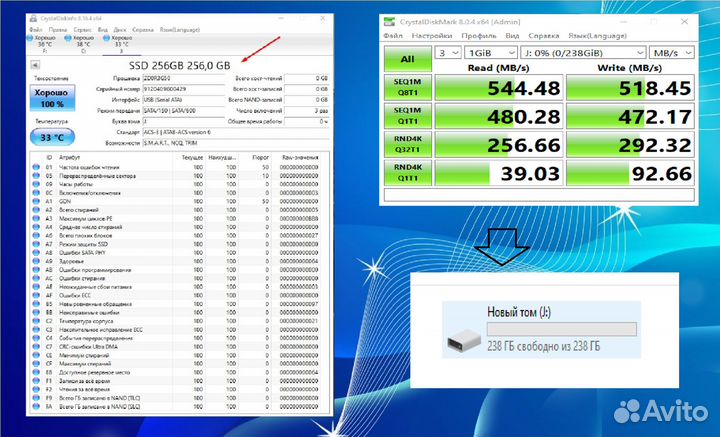
Task: Open the Настройки menu in CrystalDiskMark
Action: click(432, 35)
